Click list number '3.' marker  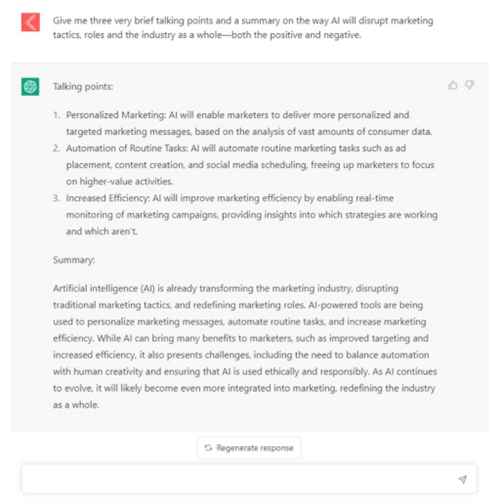pyautogui.click(x=57, y=198)
